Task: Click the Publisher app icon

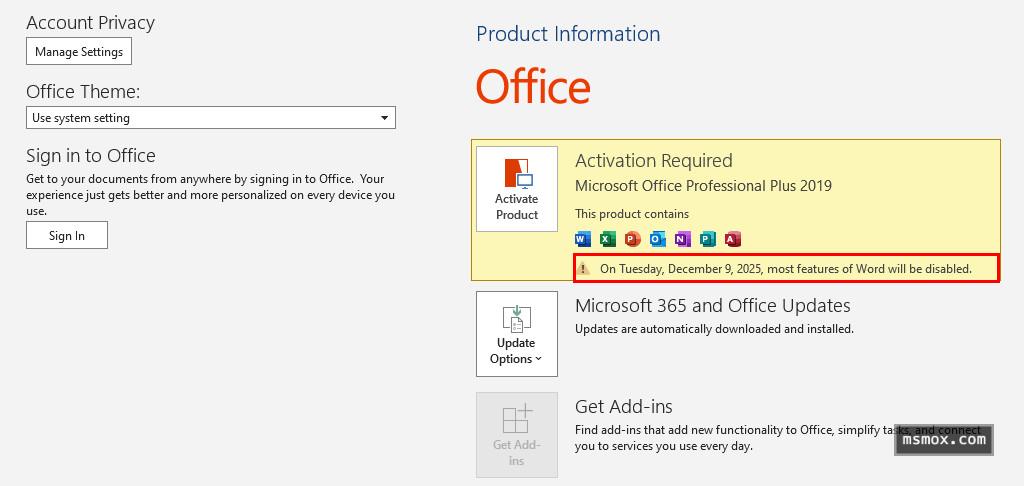Action: pyautogui.click(x=707, y=239)
